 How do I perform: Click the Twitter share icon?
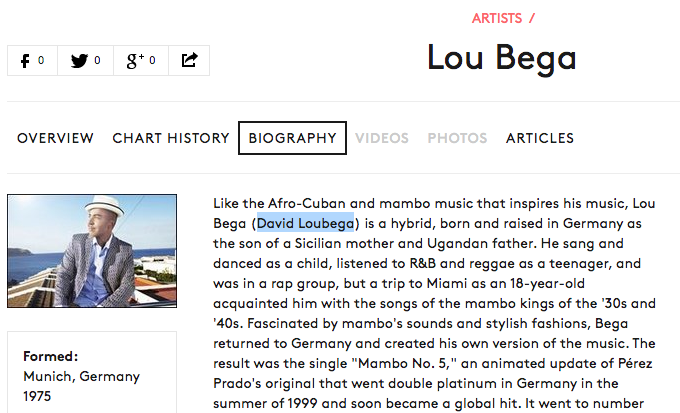[x=86, y=61]
